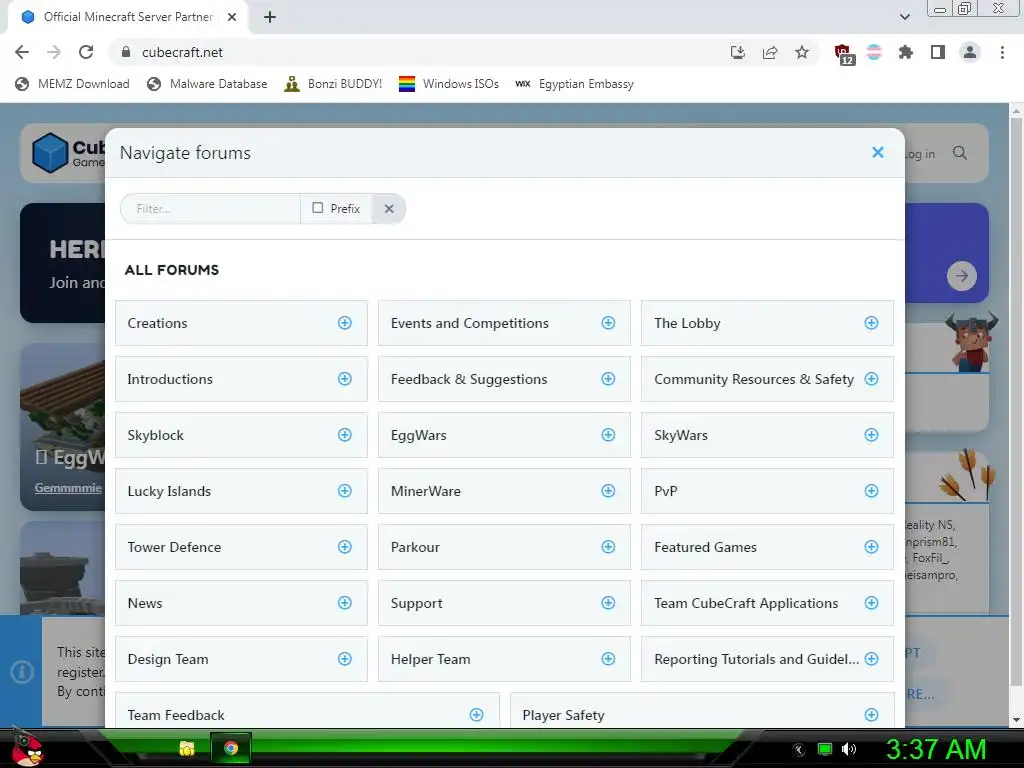Click plus icon beside Design Team
The image size is (1024, 768).
coord(345,659)
